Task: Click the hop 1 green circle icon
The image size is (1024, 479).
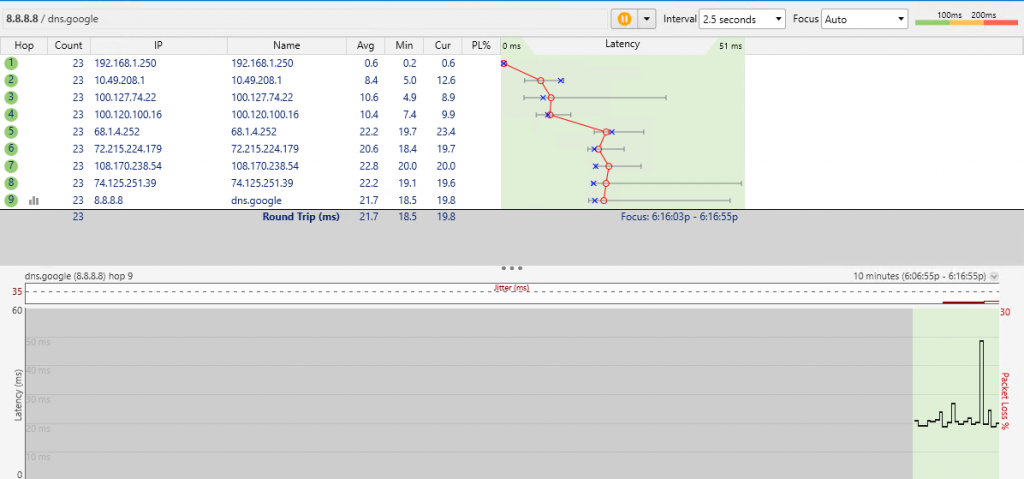Action: 12,63
